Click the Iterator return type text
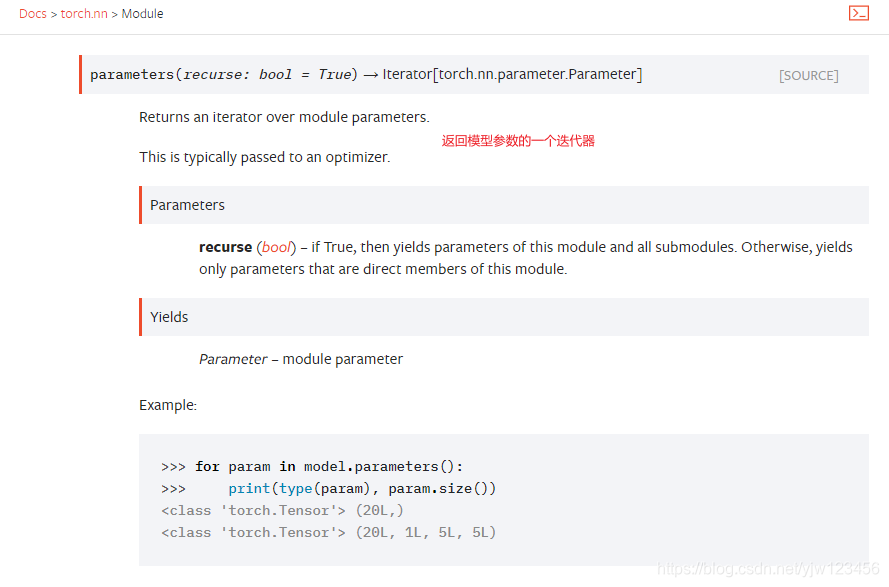Image resolution: width=889 pixels, height=587 pixels. (512, 74)
